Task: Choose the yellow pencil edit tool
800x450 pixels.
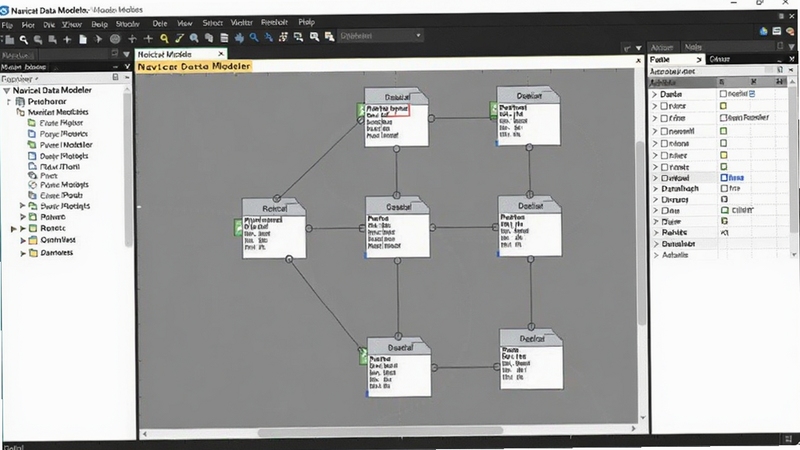Action: pos(179,38)
